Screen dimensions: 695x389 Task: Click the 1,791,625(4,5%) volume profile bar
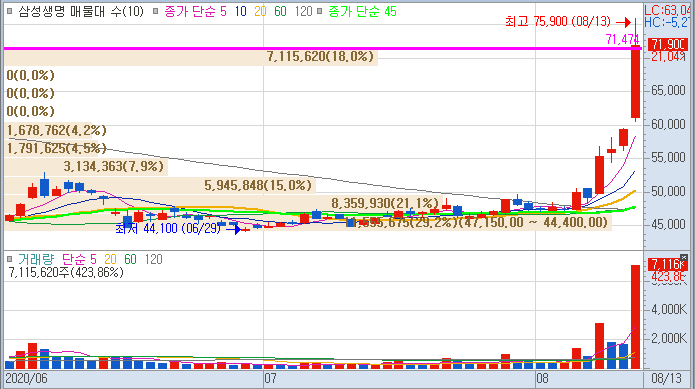pos(51,148)
